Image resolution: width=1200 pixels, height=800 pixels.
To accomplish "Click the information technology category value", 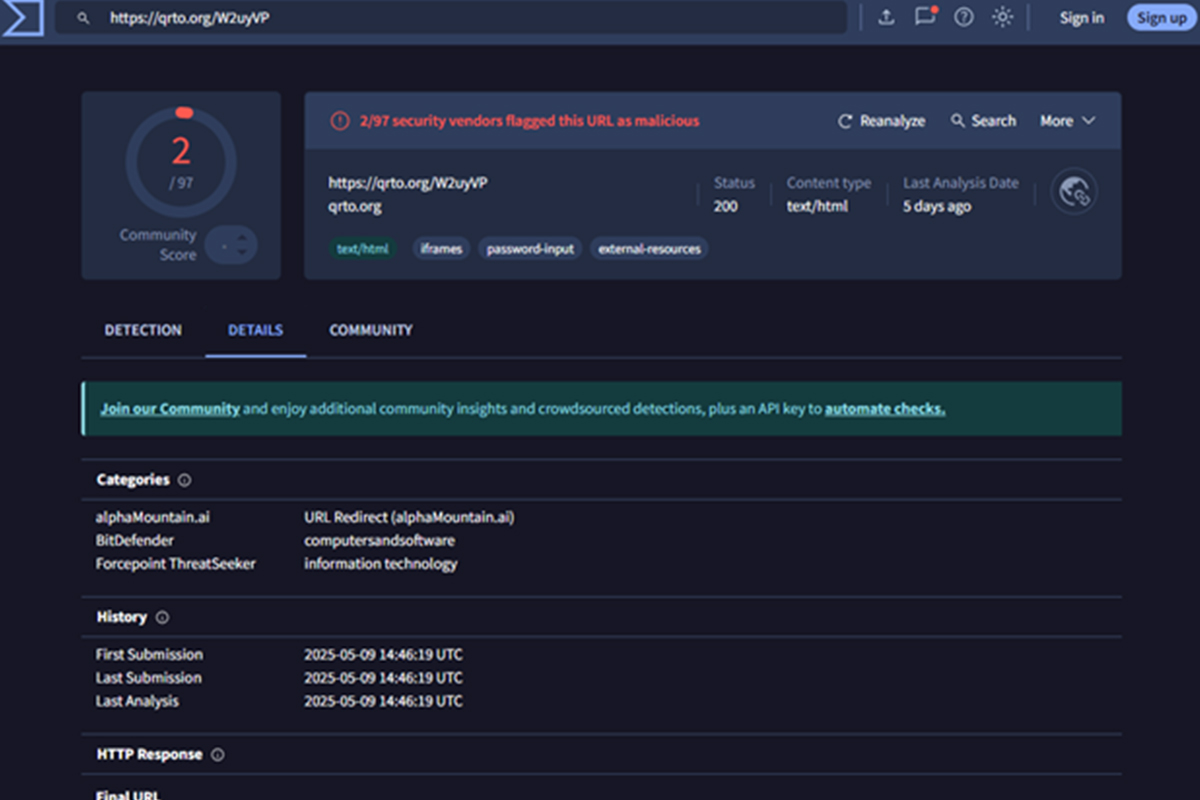I will tap(381, 564).
